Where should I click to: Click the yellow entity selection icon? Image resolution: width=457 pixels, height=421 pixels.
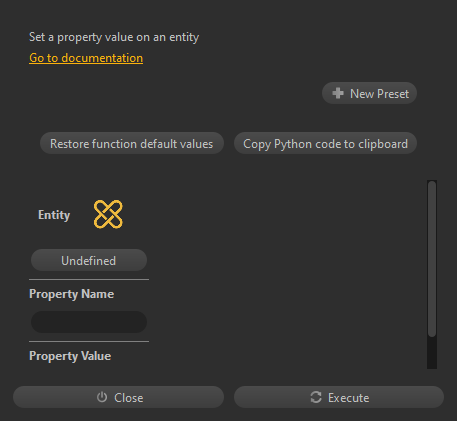pyautogui.click(x=108, y=214)
